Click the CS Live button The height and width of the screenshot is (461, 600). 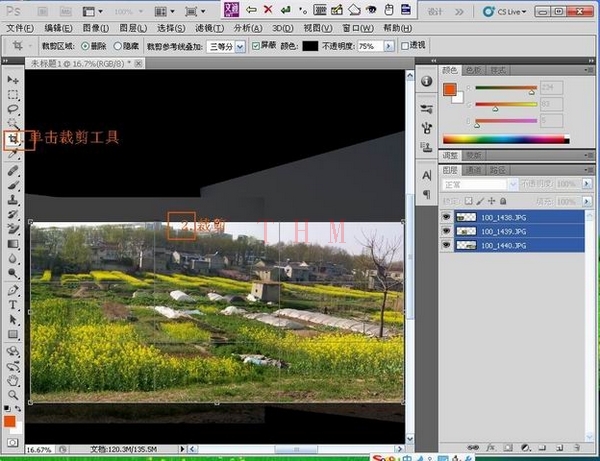(x=504, y=12)
